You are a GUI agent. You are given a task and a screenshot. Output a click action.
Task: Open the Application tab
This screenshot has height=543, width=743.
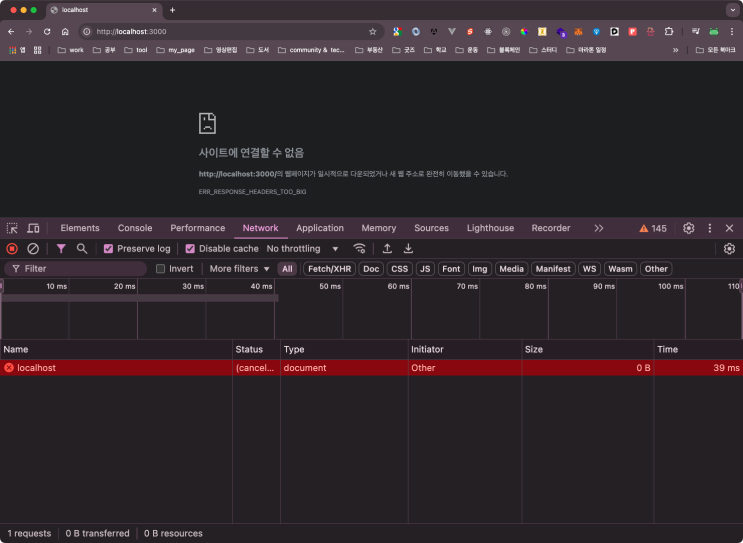pyautogui.click(x=319, y=228)
